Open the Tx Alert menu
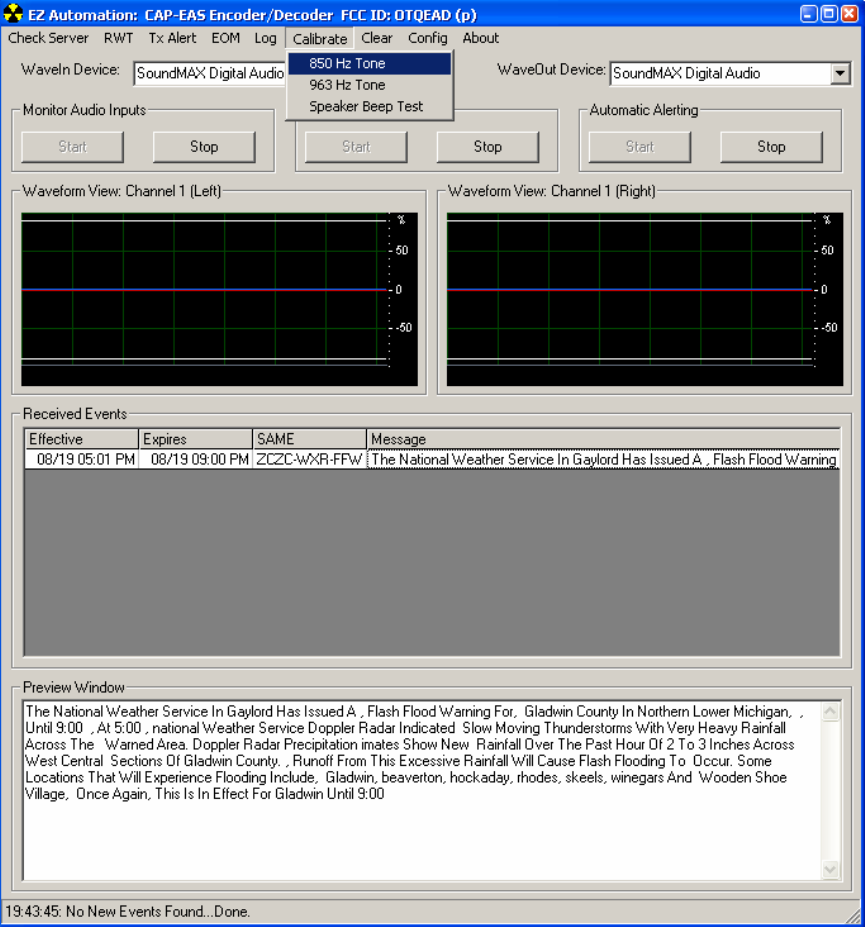 pos(172,38)
